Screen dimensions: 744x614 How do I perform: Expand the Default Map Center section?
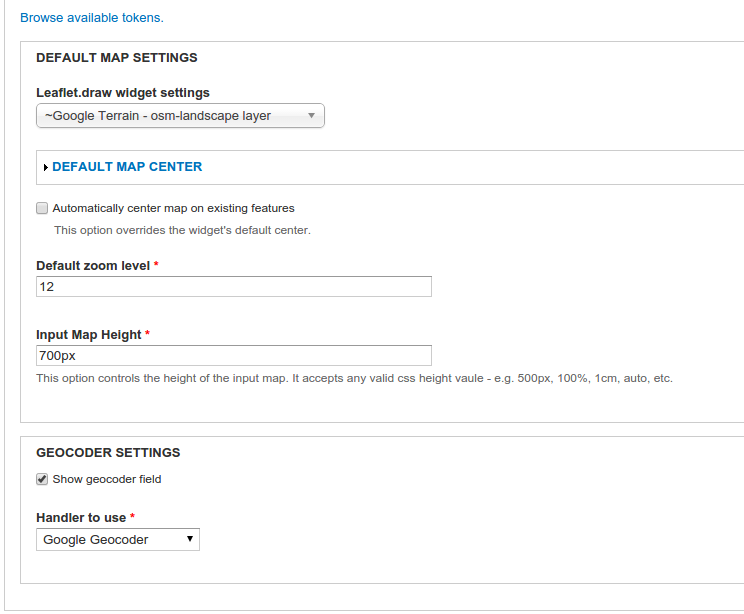click(127, 167)
